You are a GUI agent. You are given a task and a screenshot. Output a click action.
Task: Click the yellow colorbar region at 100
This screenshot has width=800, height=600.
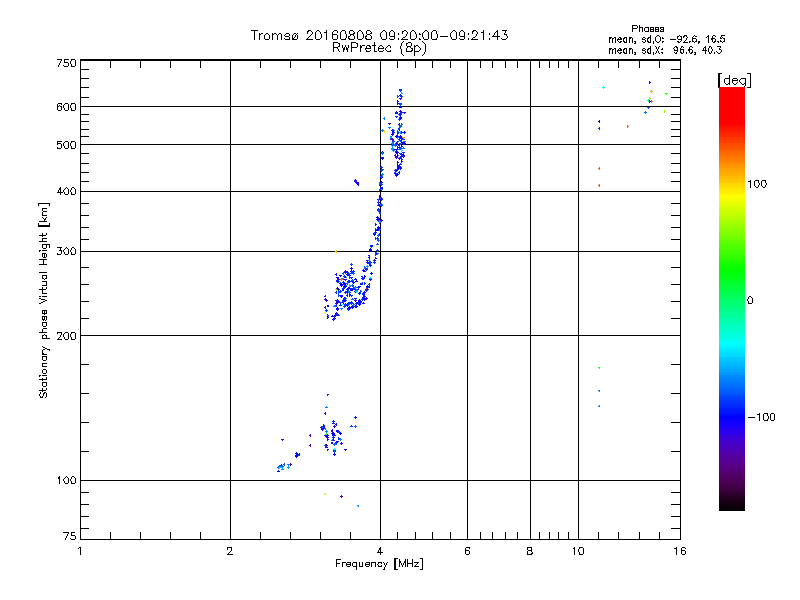[x=732, y=193]
